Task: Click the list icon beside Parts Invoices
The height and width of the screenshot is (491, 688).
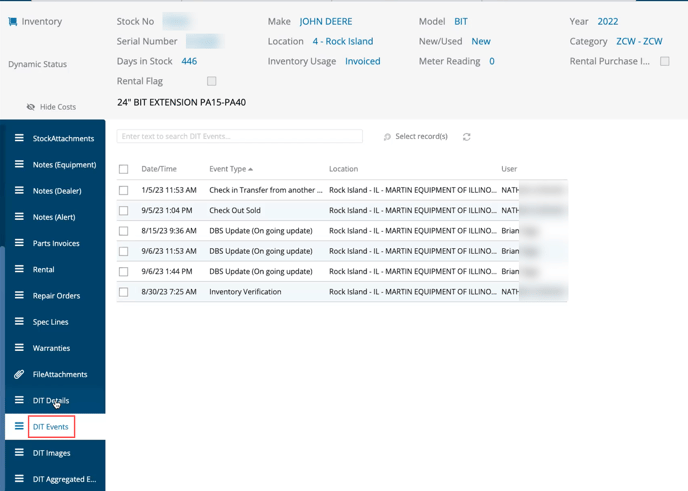Action: click(19, 243)
